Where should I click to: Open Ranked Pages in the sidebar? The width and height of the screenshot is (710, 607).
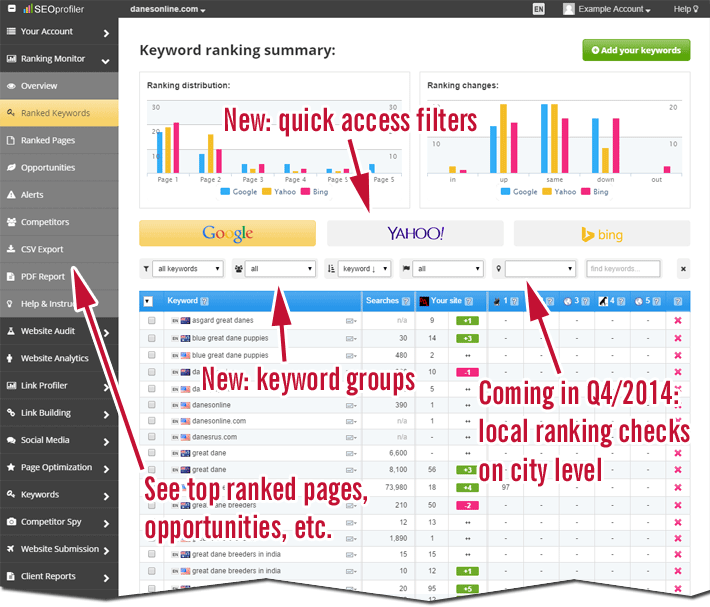click(x=48, y=140)
